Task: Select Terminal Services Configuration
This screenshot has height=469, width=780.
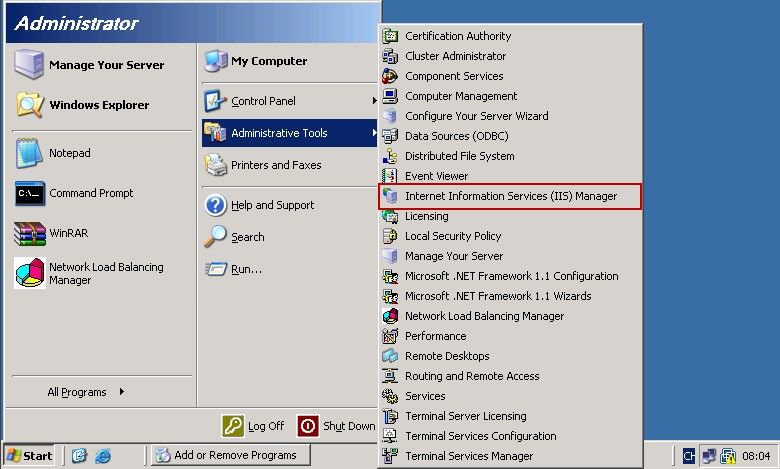Action: click(x=510, y=436)
